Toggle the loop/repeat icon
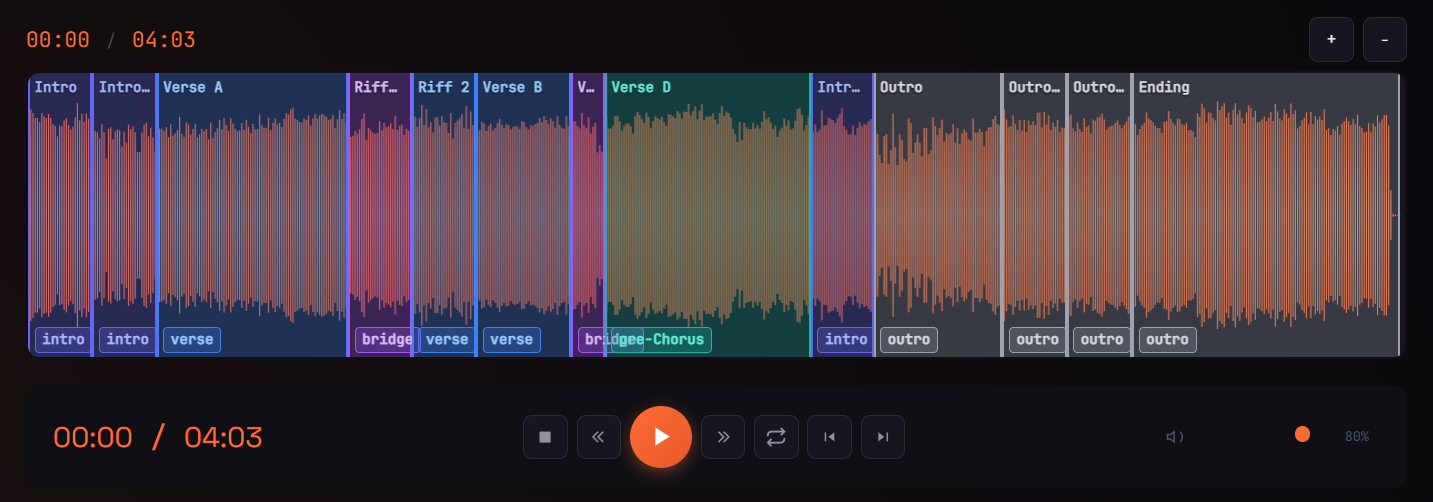This screenshot has height=502, width=1433. tap(776, 437)
